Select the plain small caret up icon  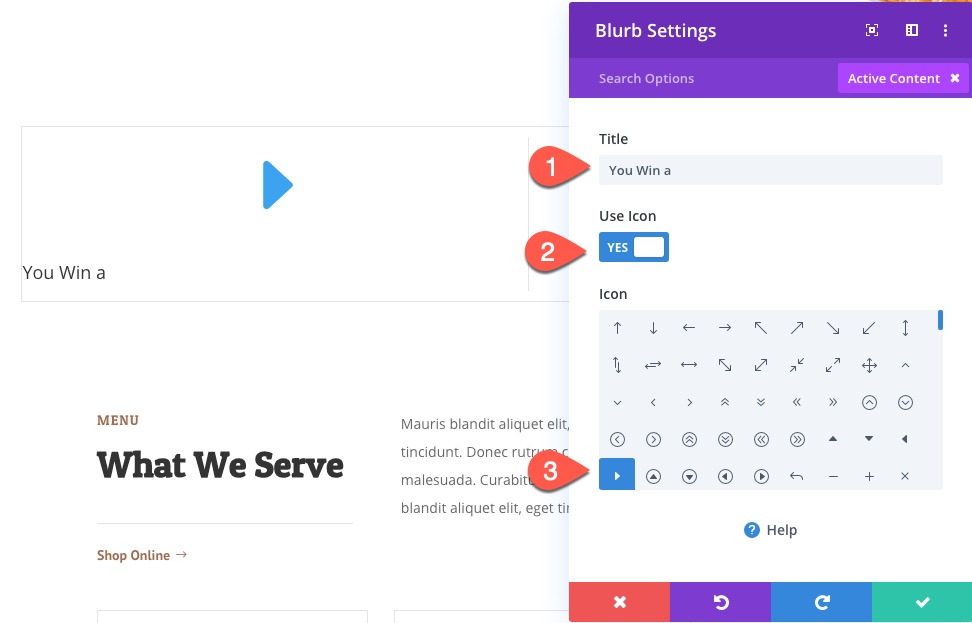[905, 365]
